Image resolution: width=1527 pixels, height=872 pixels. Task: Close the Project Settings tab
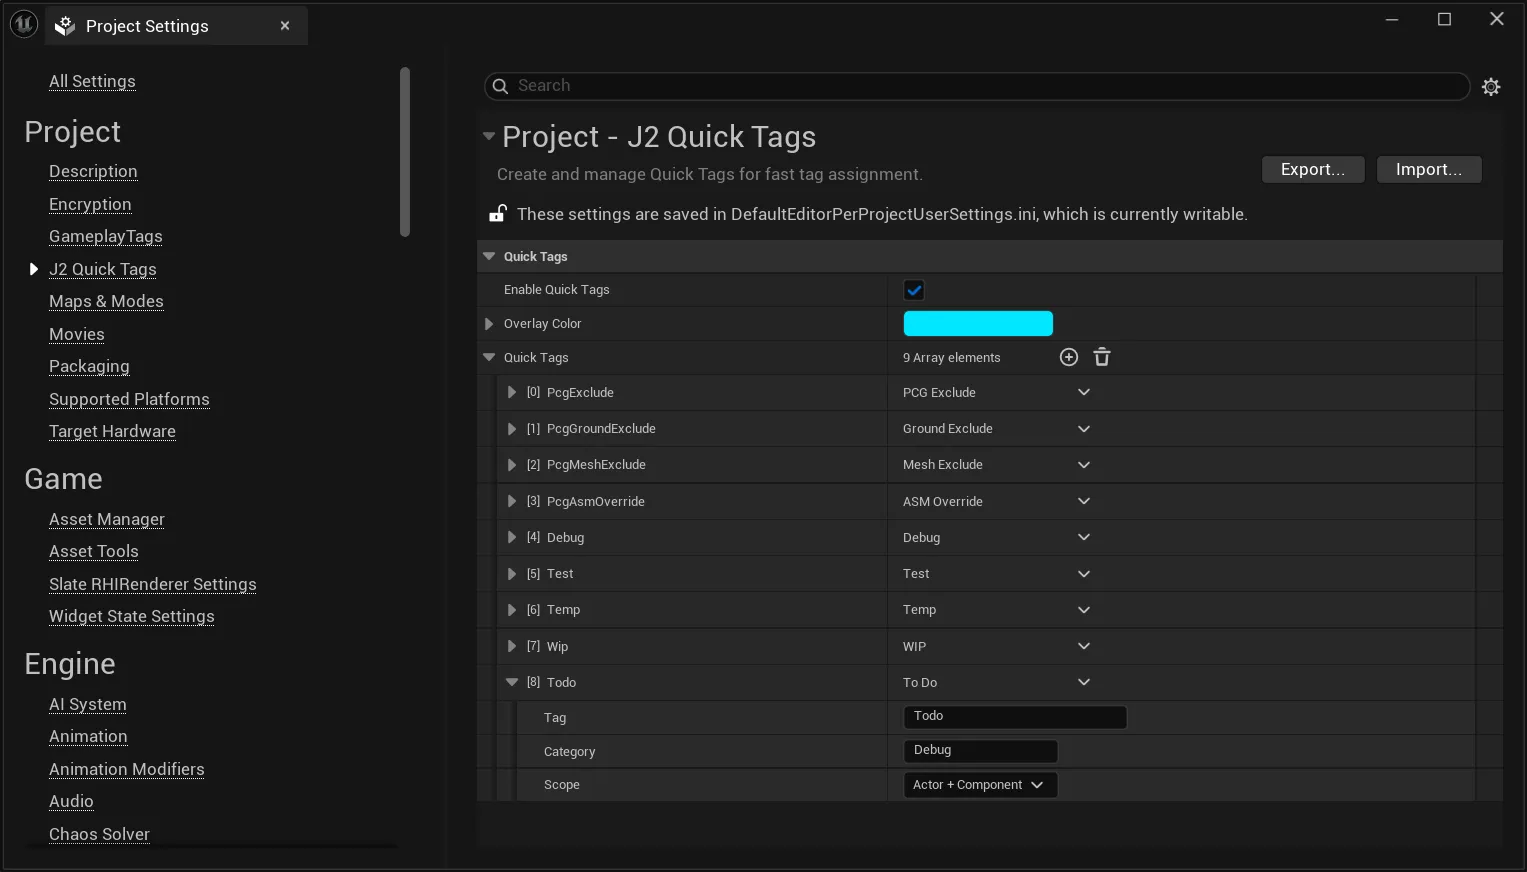285,26
